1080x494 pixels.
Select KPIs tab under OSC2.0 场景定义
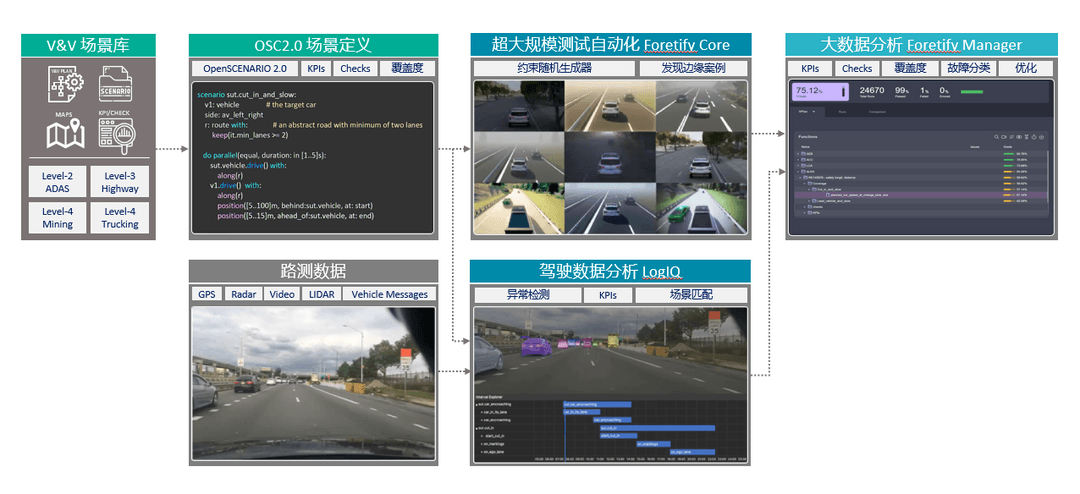[318, 68]
